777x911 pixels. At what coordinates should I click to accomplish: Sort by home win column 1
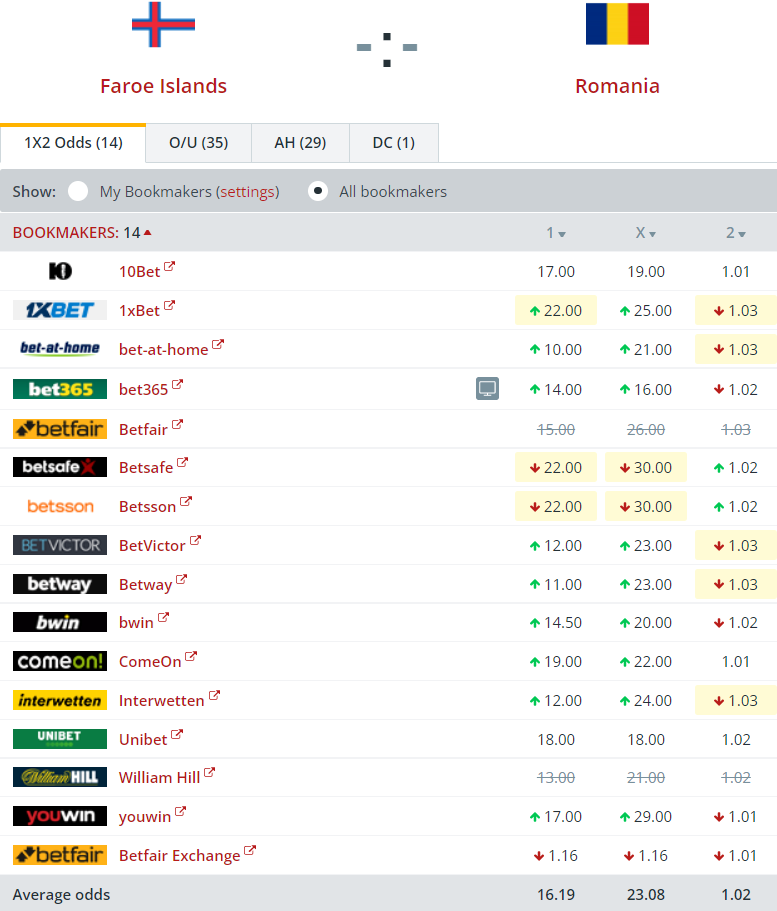tap(556, 233)
